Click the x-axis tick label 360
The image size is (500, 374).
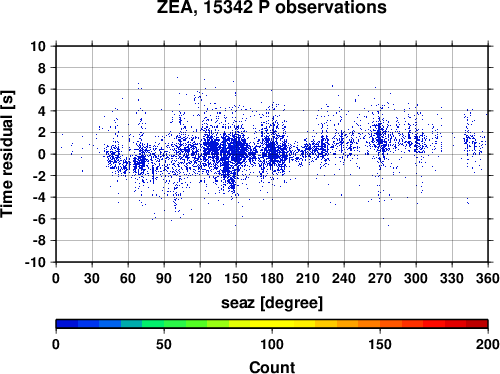[x=488, y=278]
